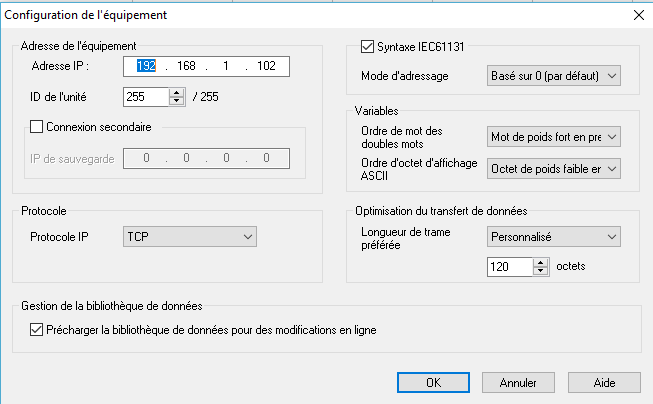Toggle Précharger la bibliothèque de données checkbox
This screenshot has height=404, width=653.
point(38,329)
